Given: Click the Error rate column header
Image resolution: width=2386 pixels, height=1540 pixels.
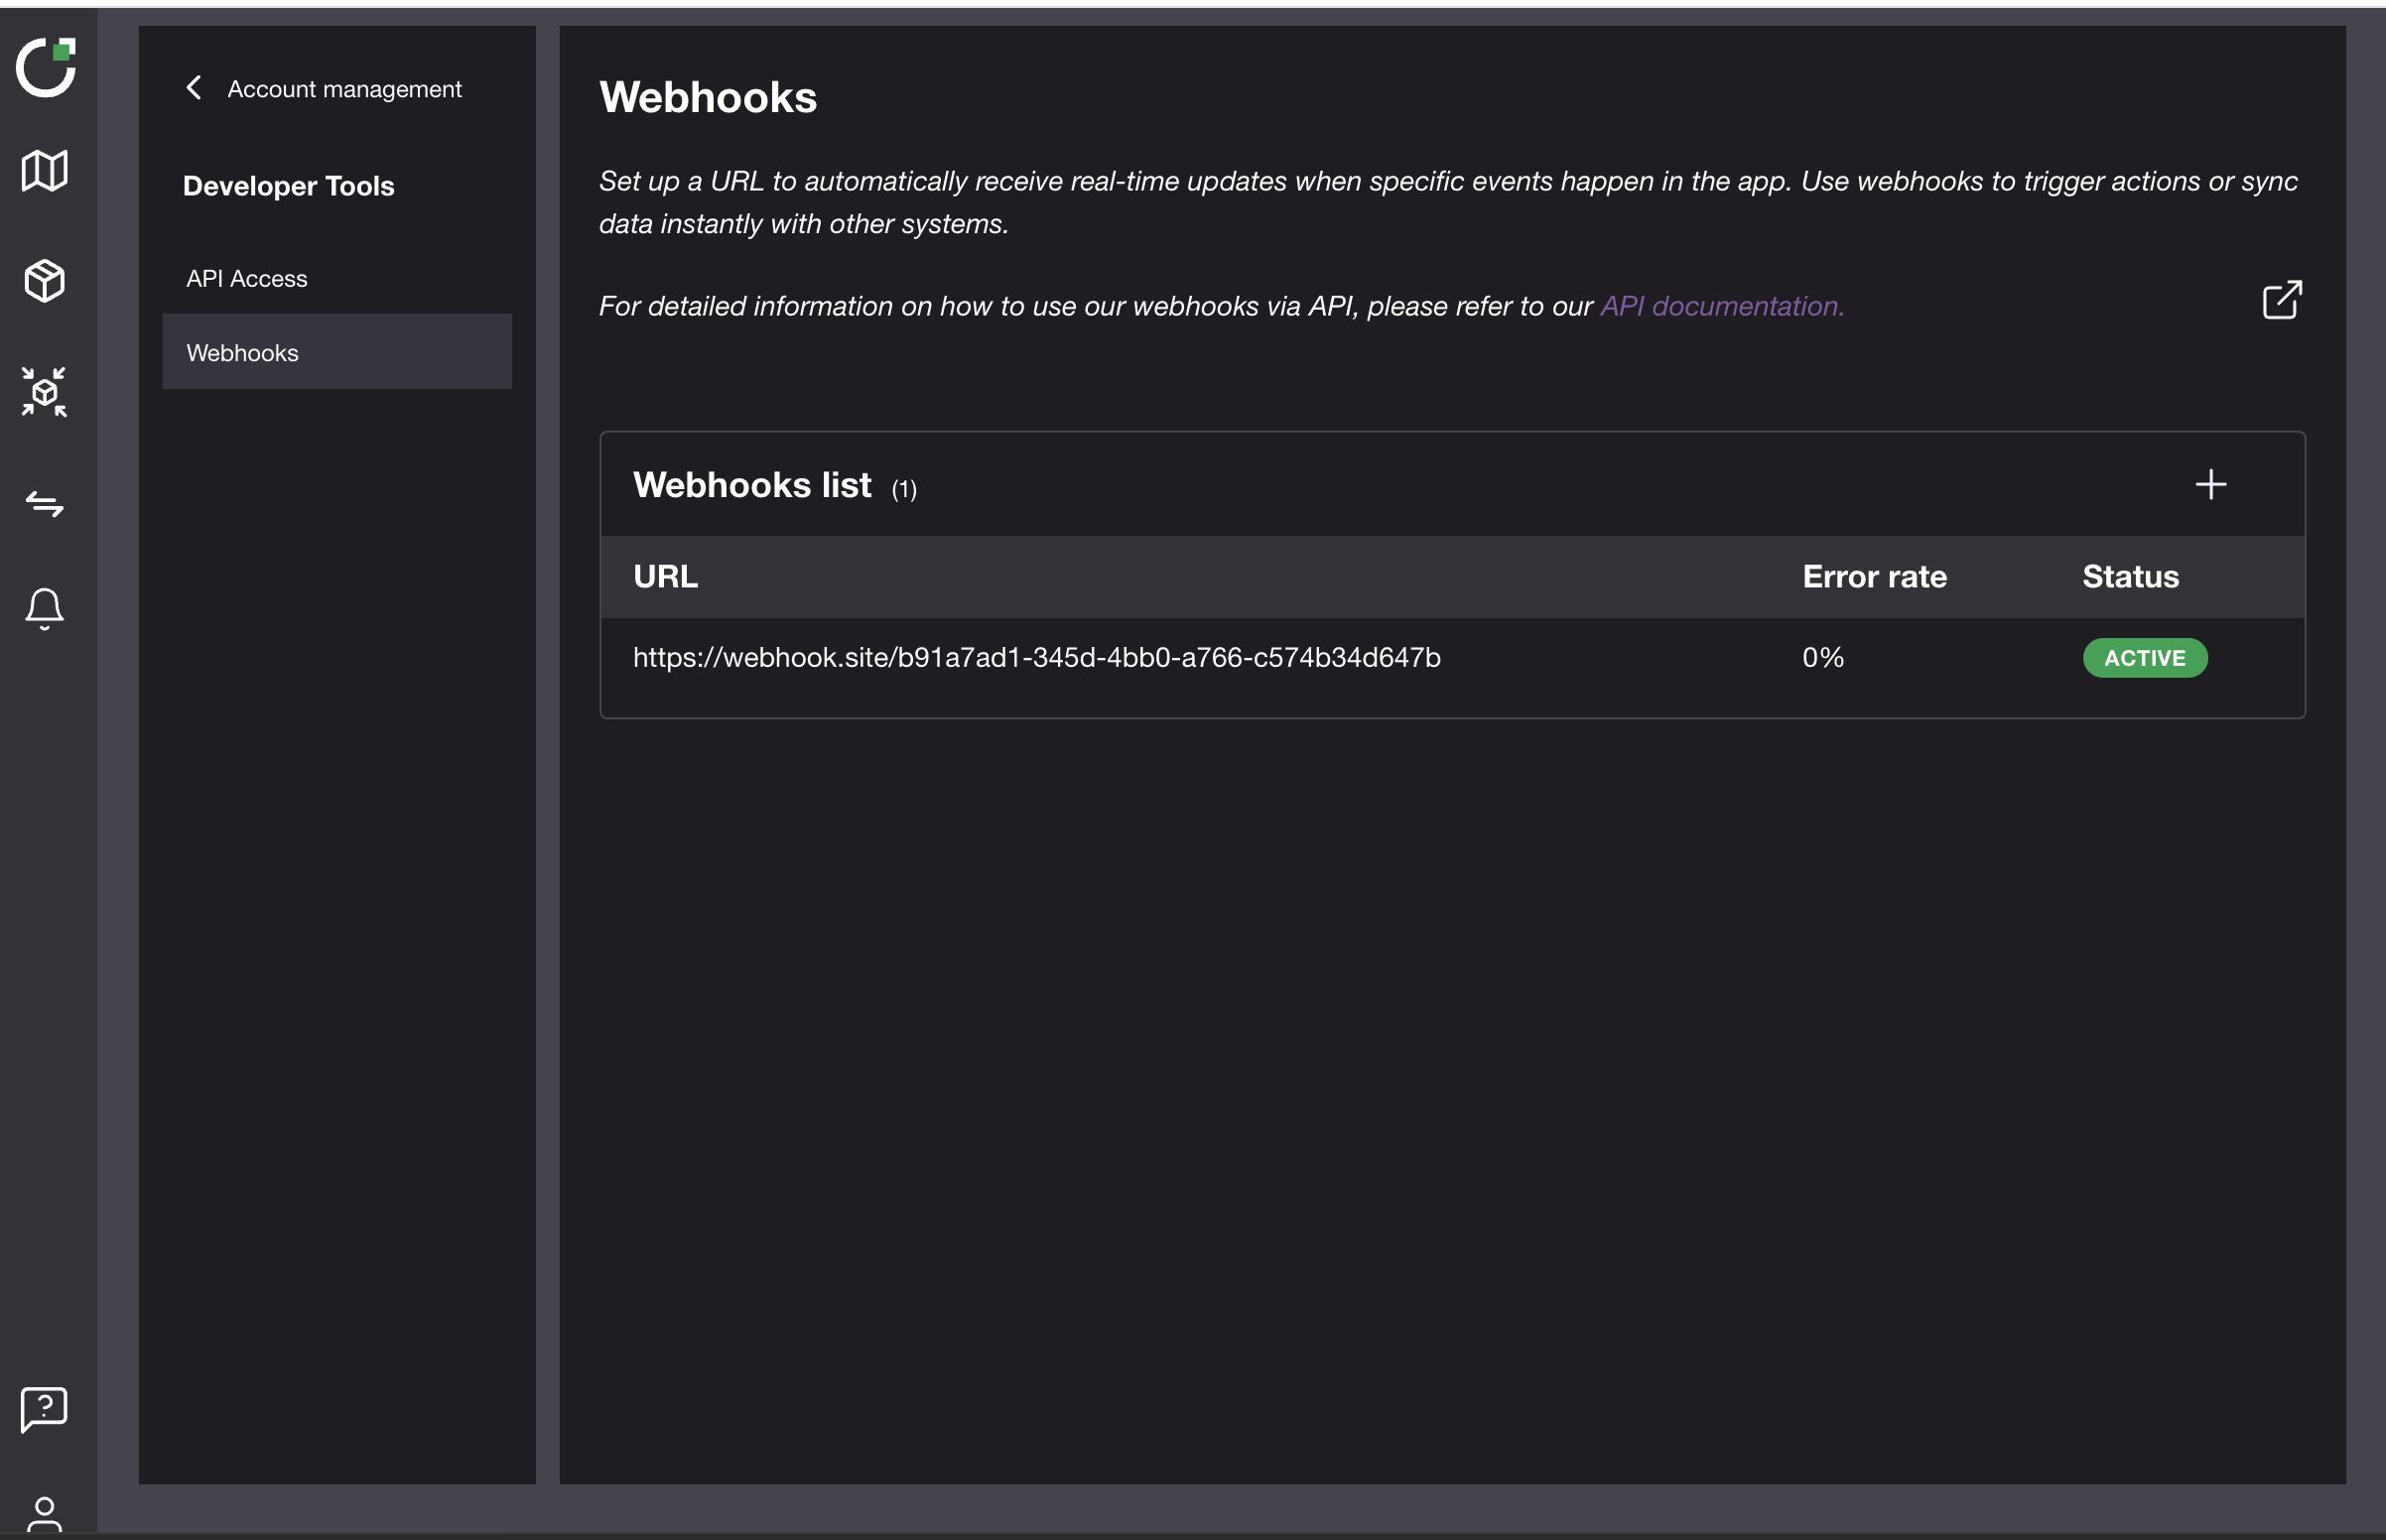Looking at the screenshot, I should tap(1874, 577).
